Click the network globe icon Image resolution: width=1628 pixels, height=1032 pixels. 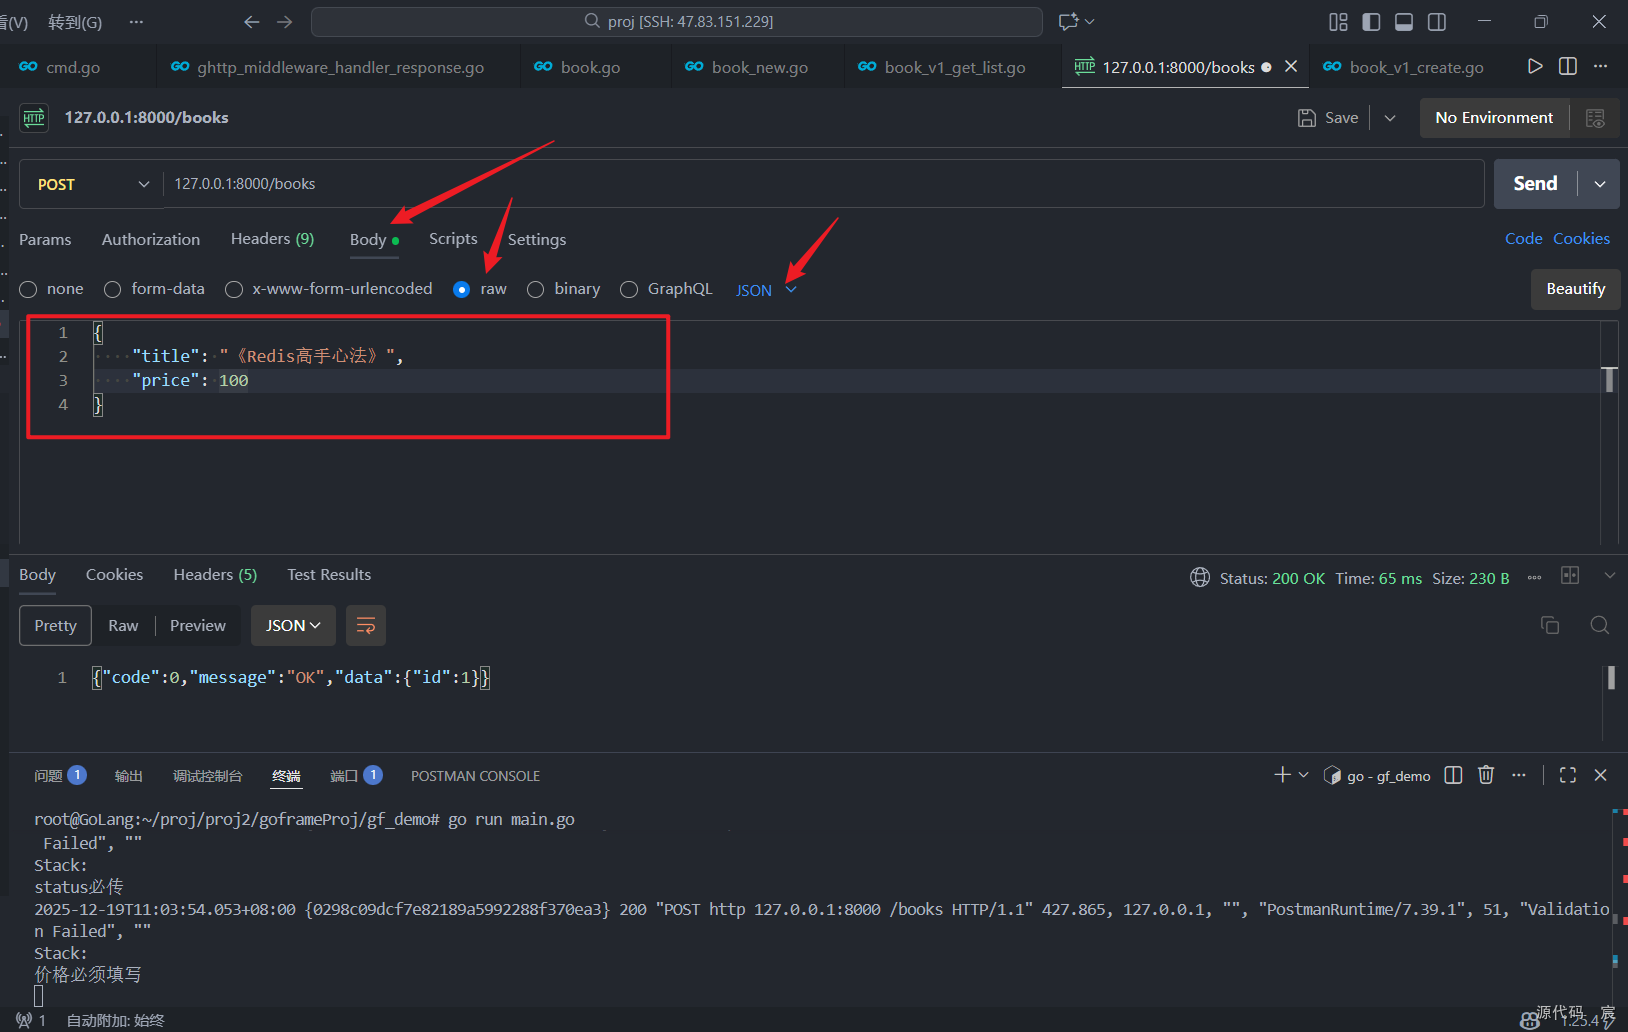point(1199,577)
